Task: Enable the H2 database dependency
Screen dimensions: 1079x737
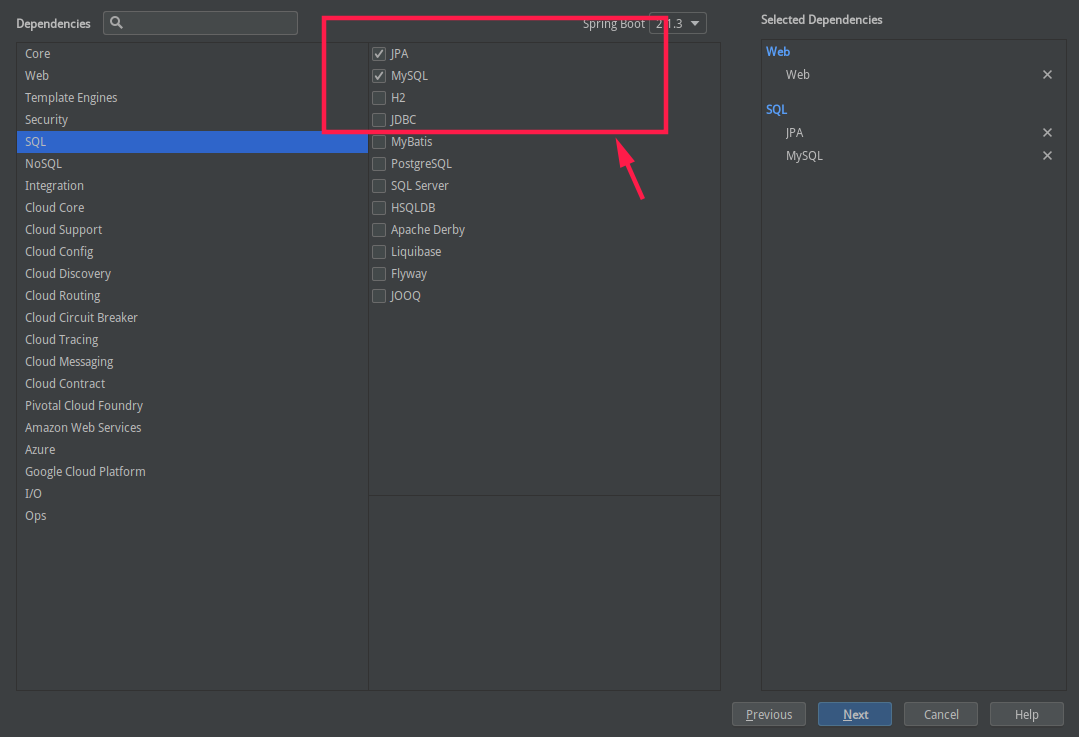Action: [x=379, y=97]
